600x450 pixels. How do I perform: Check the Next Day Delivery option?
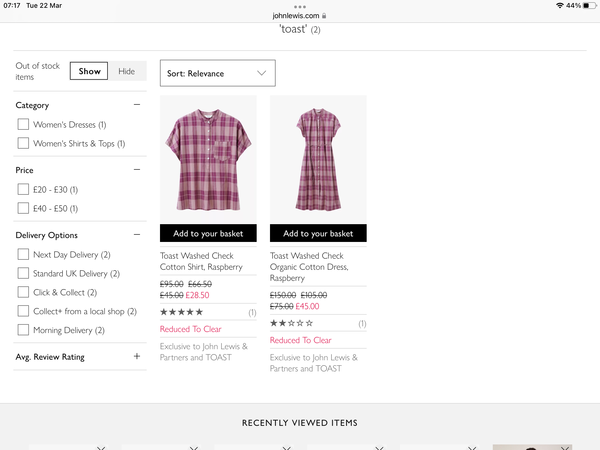pyautogui.click(x=23, y=254)
